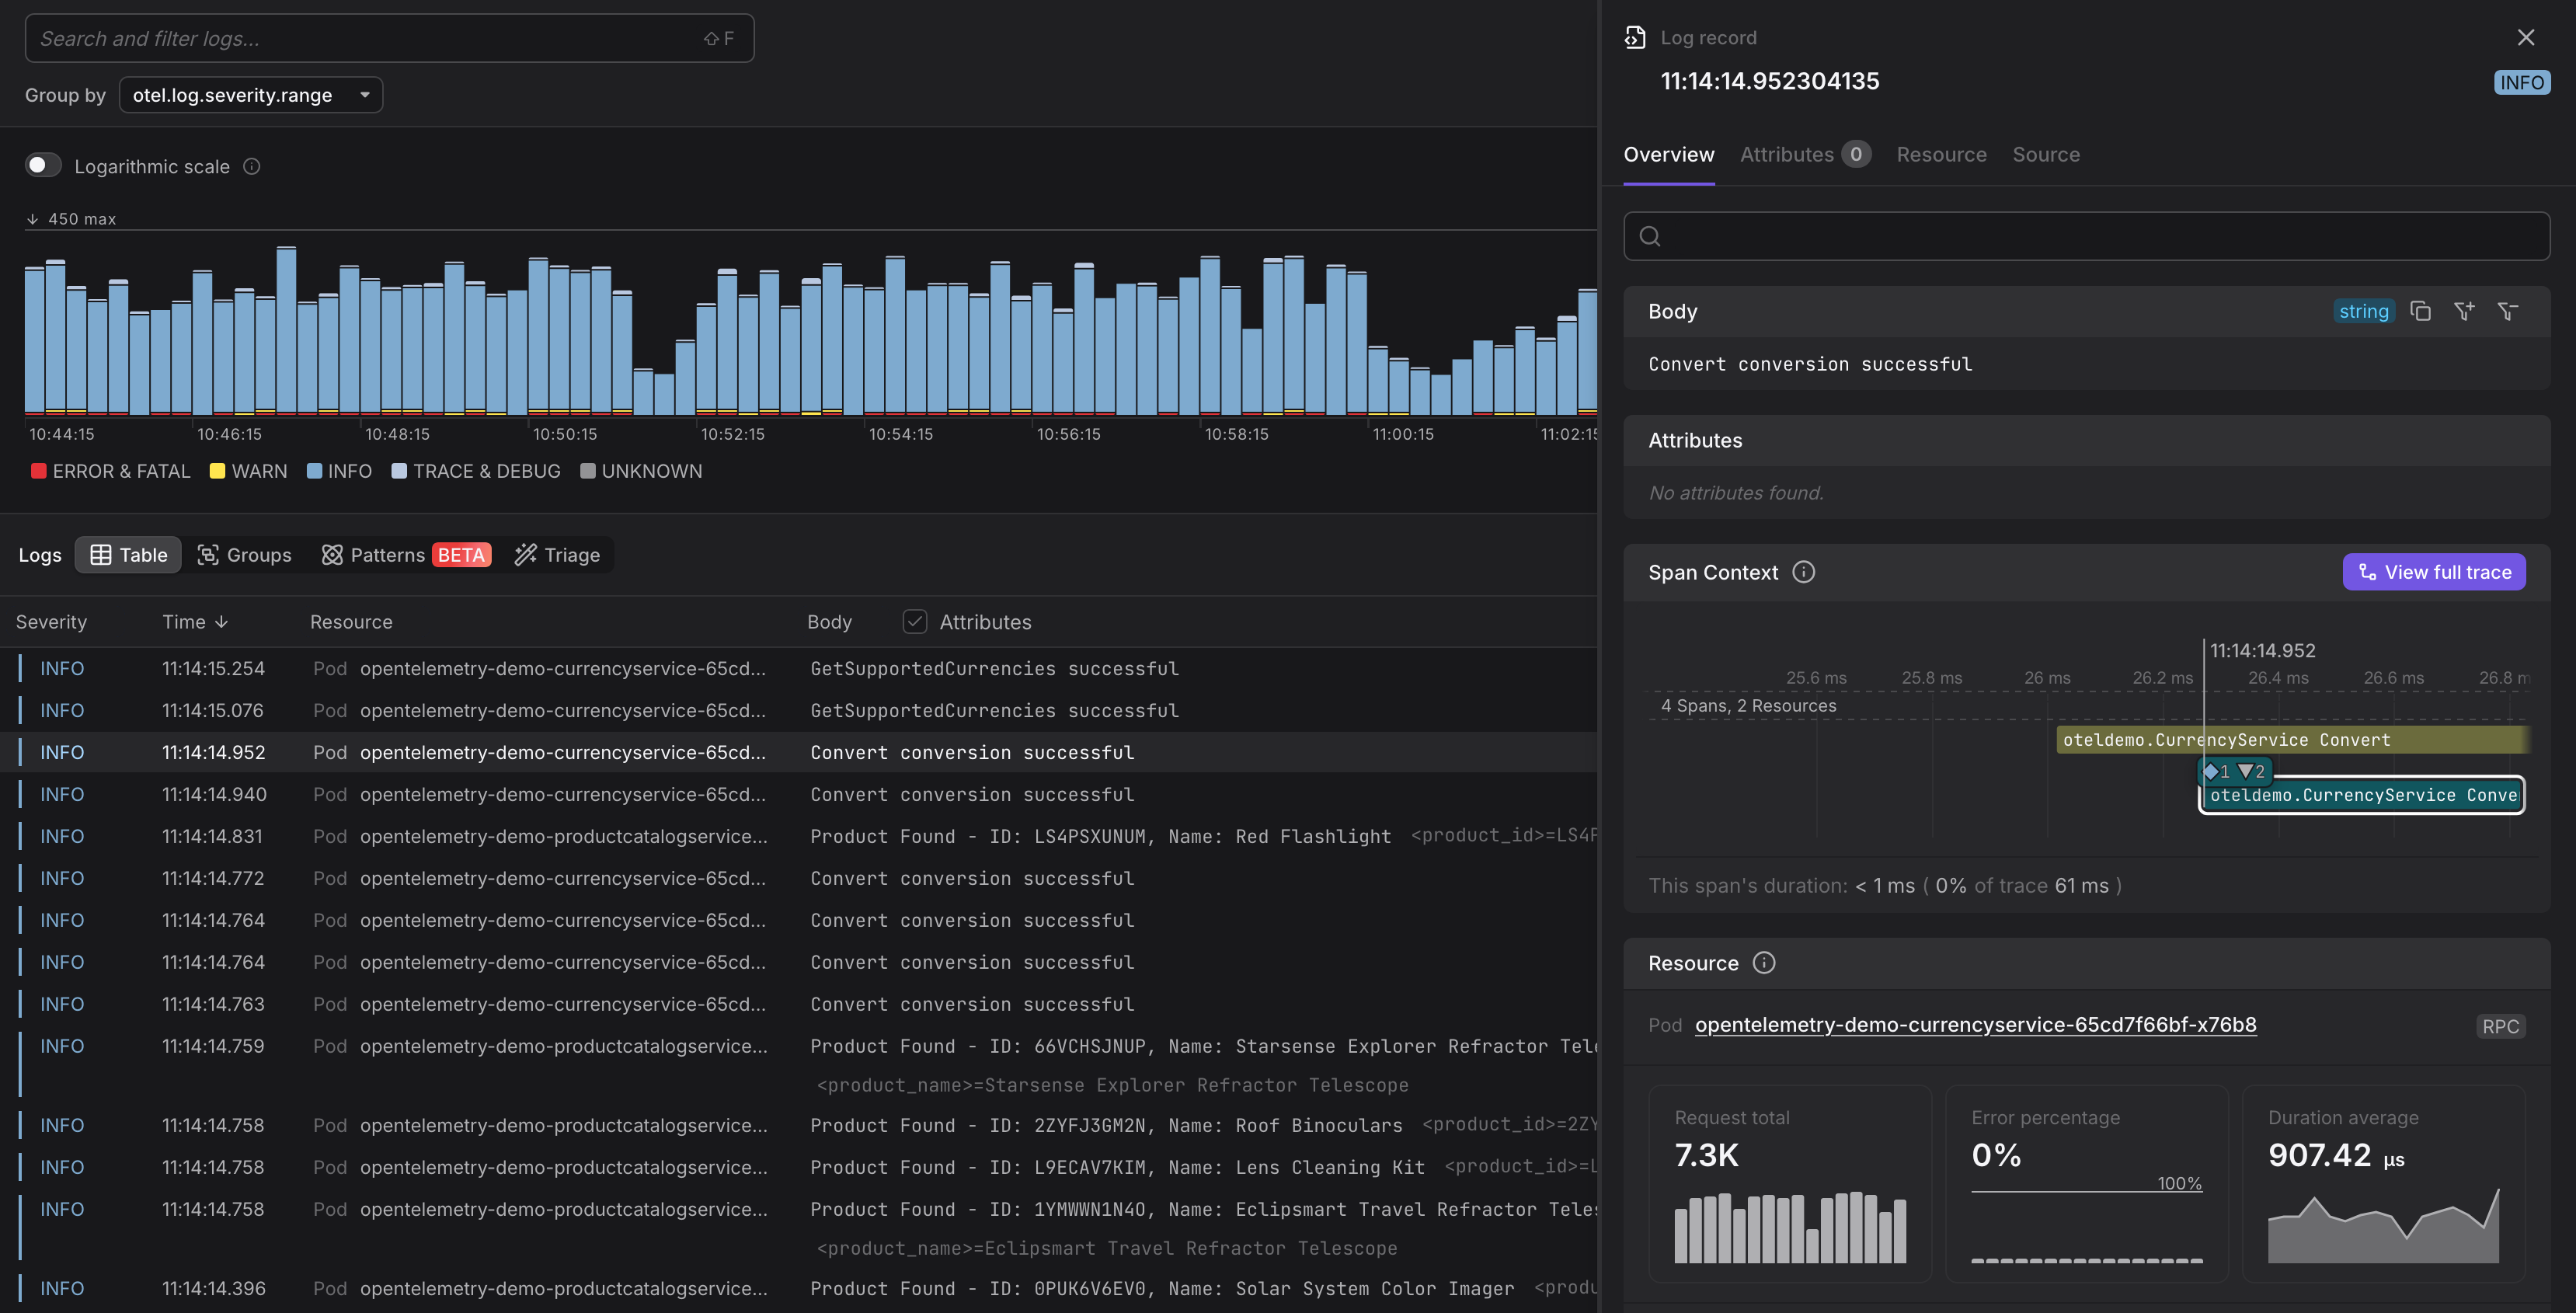Click the filter-exclude icon in Body header
The height and width of the screenshot is (1313, 2576).
(2507, 311)
